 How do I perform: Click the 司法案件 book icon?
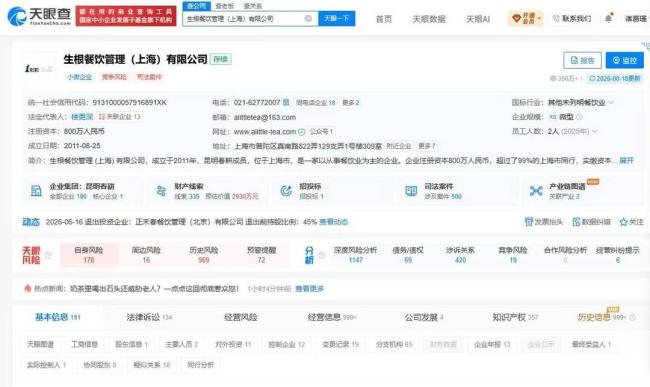(x=411, y=191)
